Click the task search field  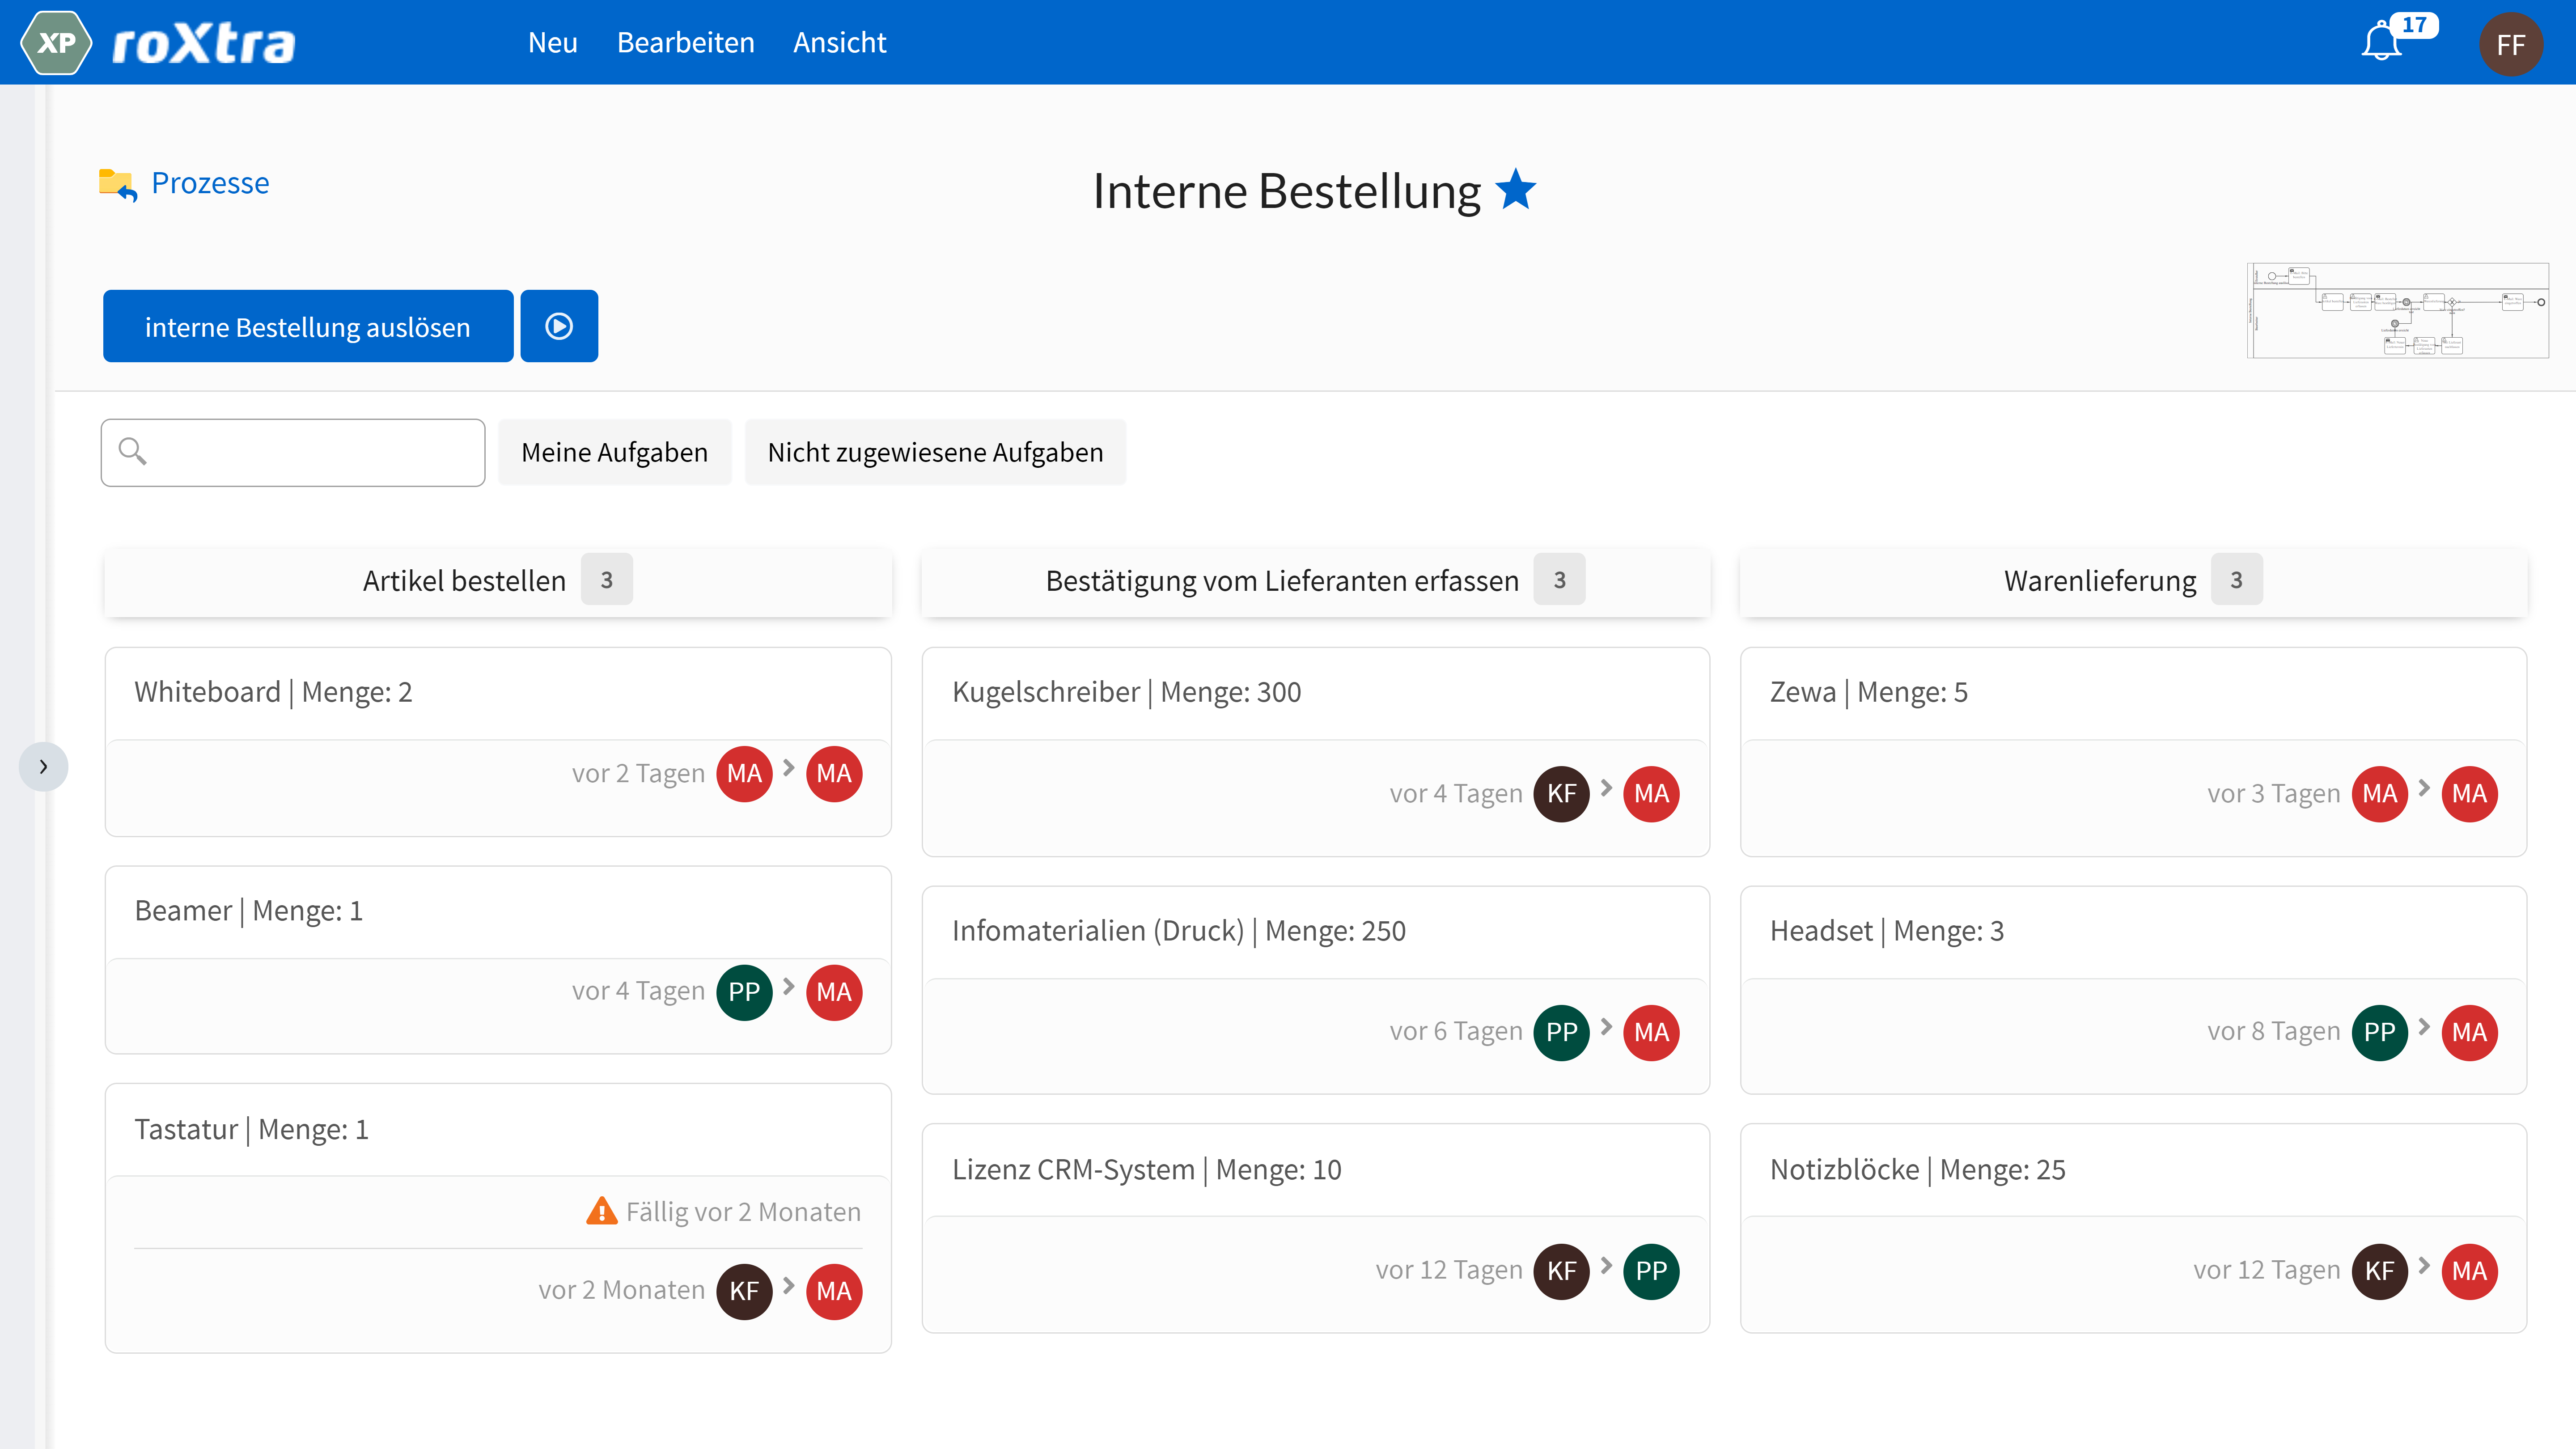tap(310, 452)
